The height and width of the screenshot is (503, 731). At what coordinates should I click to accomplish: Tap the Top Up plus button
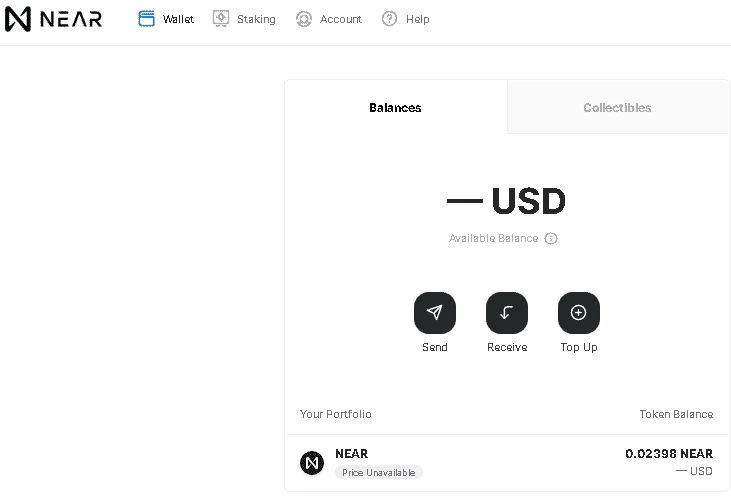tap(579, 313)
